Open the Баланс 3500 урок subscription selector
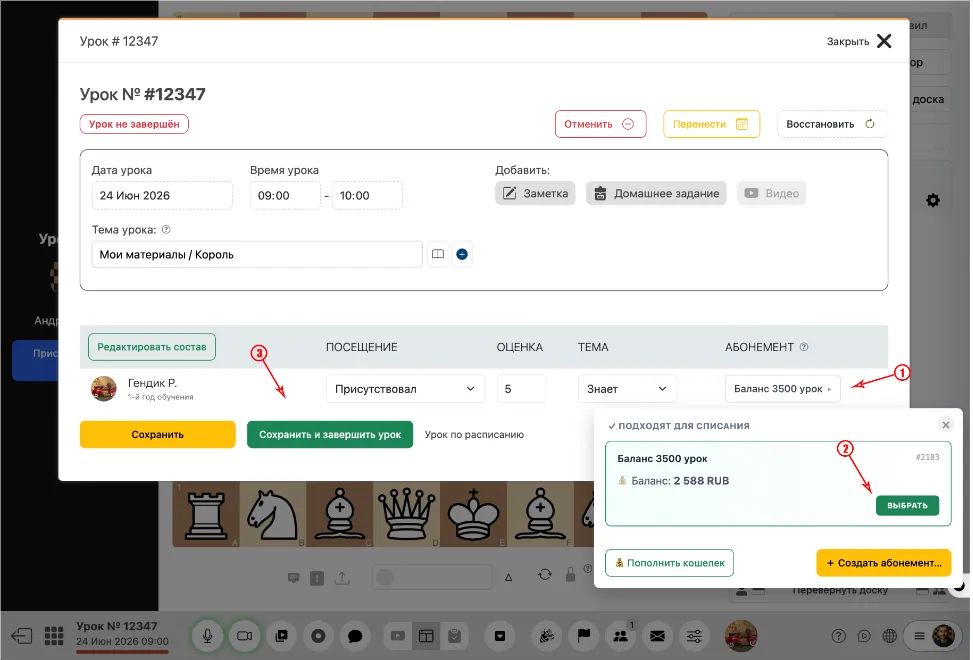Screen dimensions: 973x660 782,389
